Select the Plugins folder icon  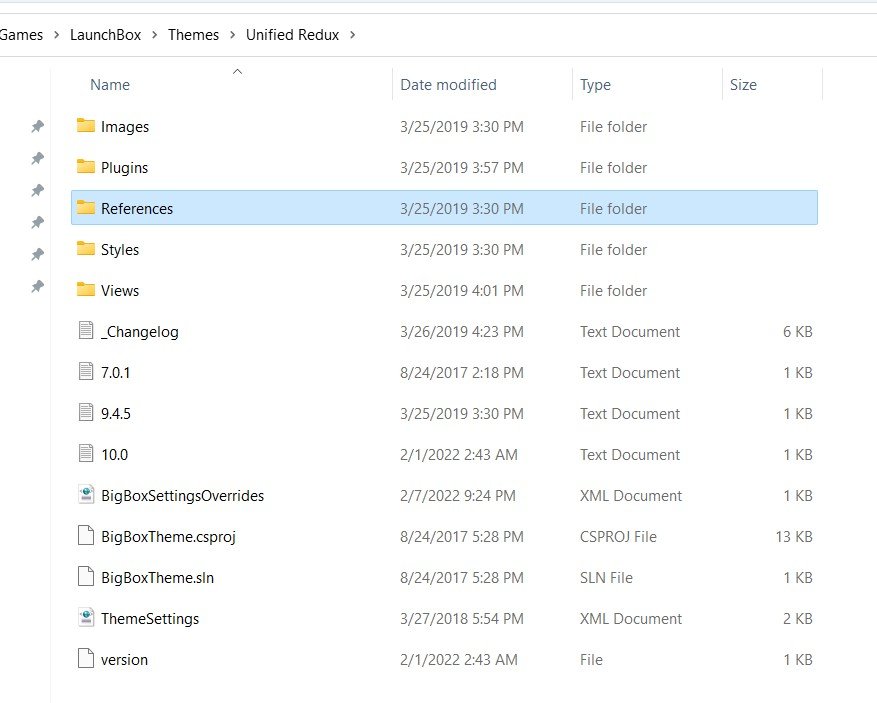[86, 166]
